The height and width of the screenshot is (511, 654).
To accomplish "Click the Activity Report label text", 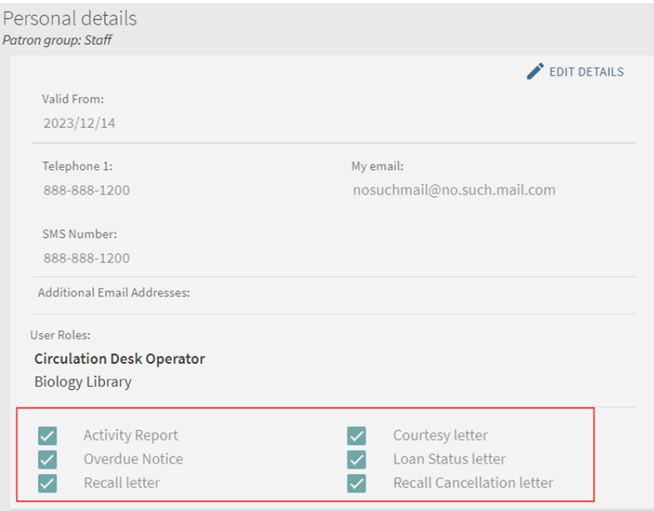I will coord(130,435).
